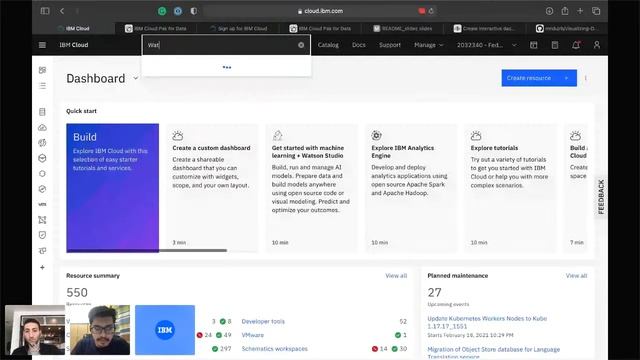Viewport: 640px width, 360px height.
Task: Click View all in Resource summary
Action: pyautogui.click(x=396, y=276)
